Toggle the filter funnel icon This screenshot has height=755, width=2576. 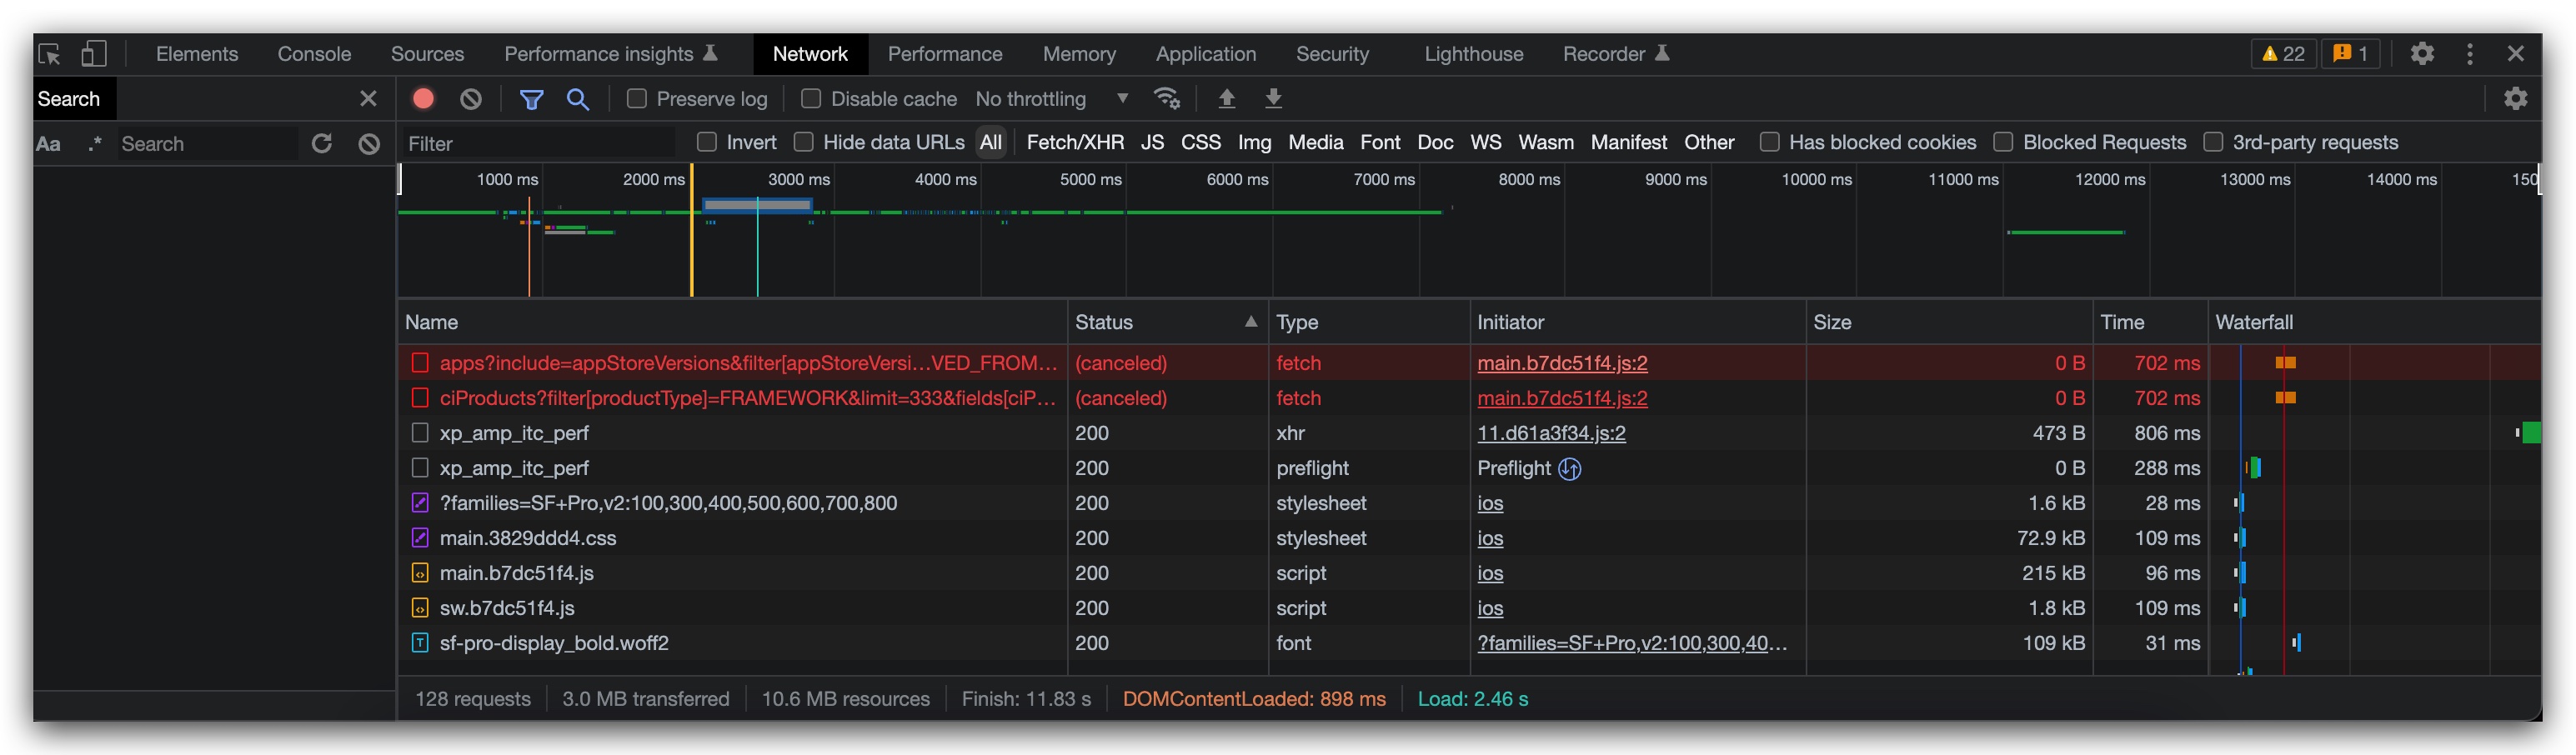pos(531,98)
